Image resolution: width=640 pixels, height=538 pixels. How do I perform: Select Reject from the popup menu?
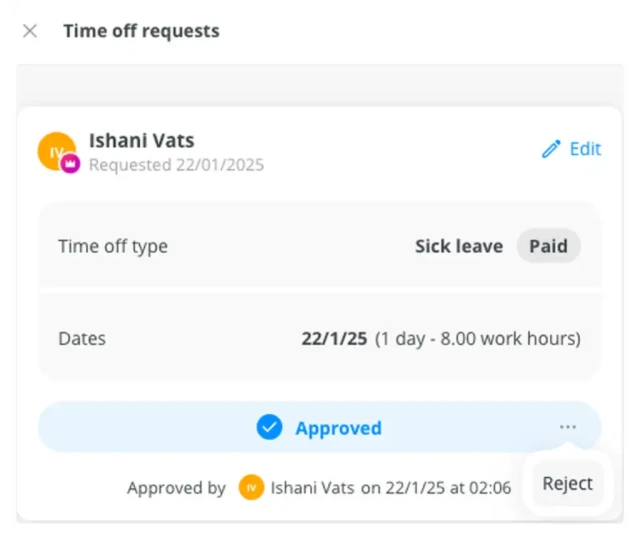click(568, 483)
